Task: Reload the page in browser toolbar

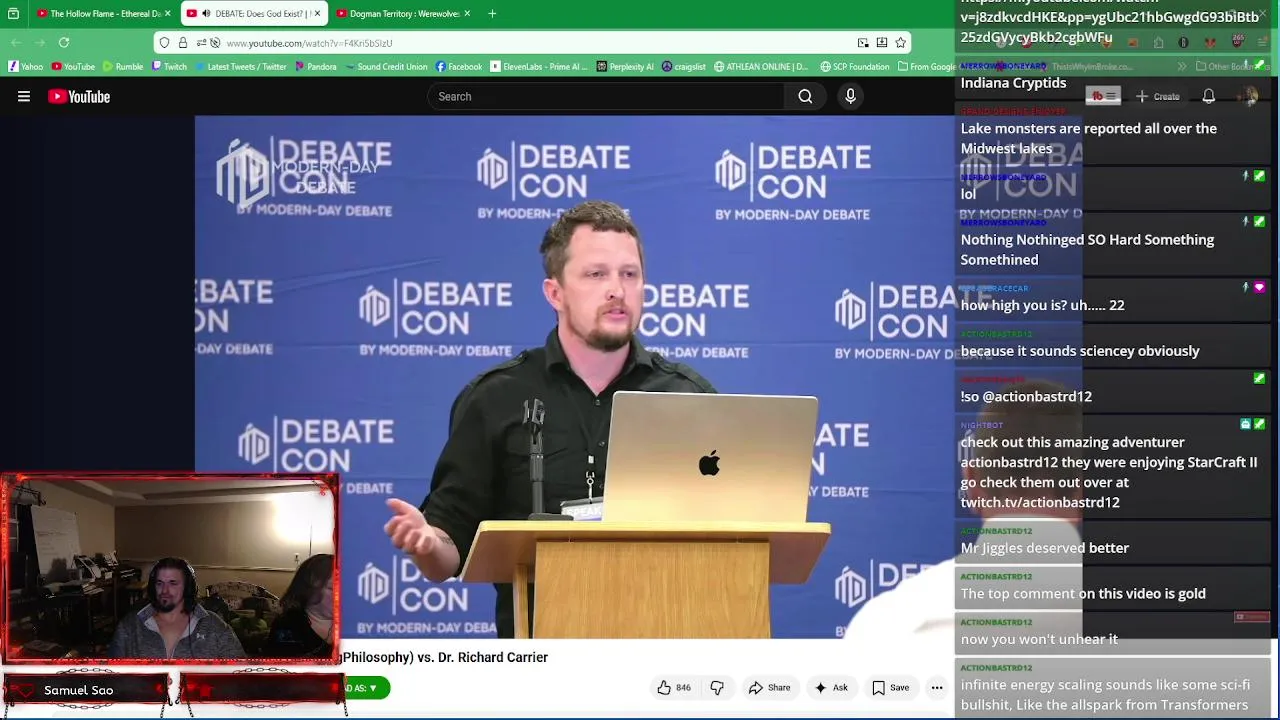Action: pos(64,43)
